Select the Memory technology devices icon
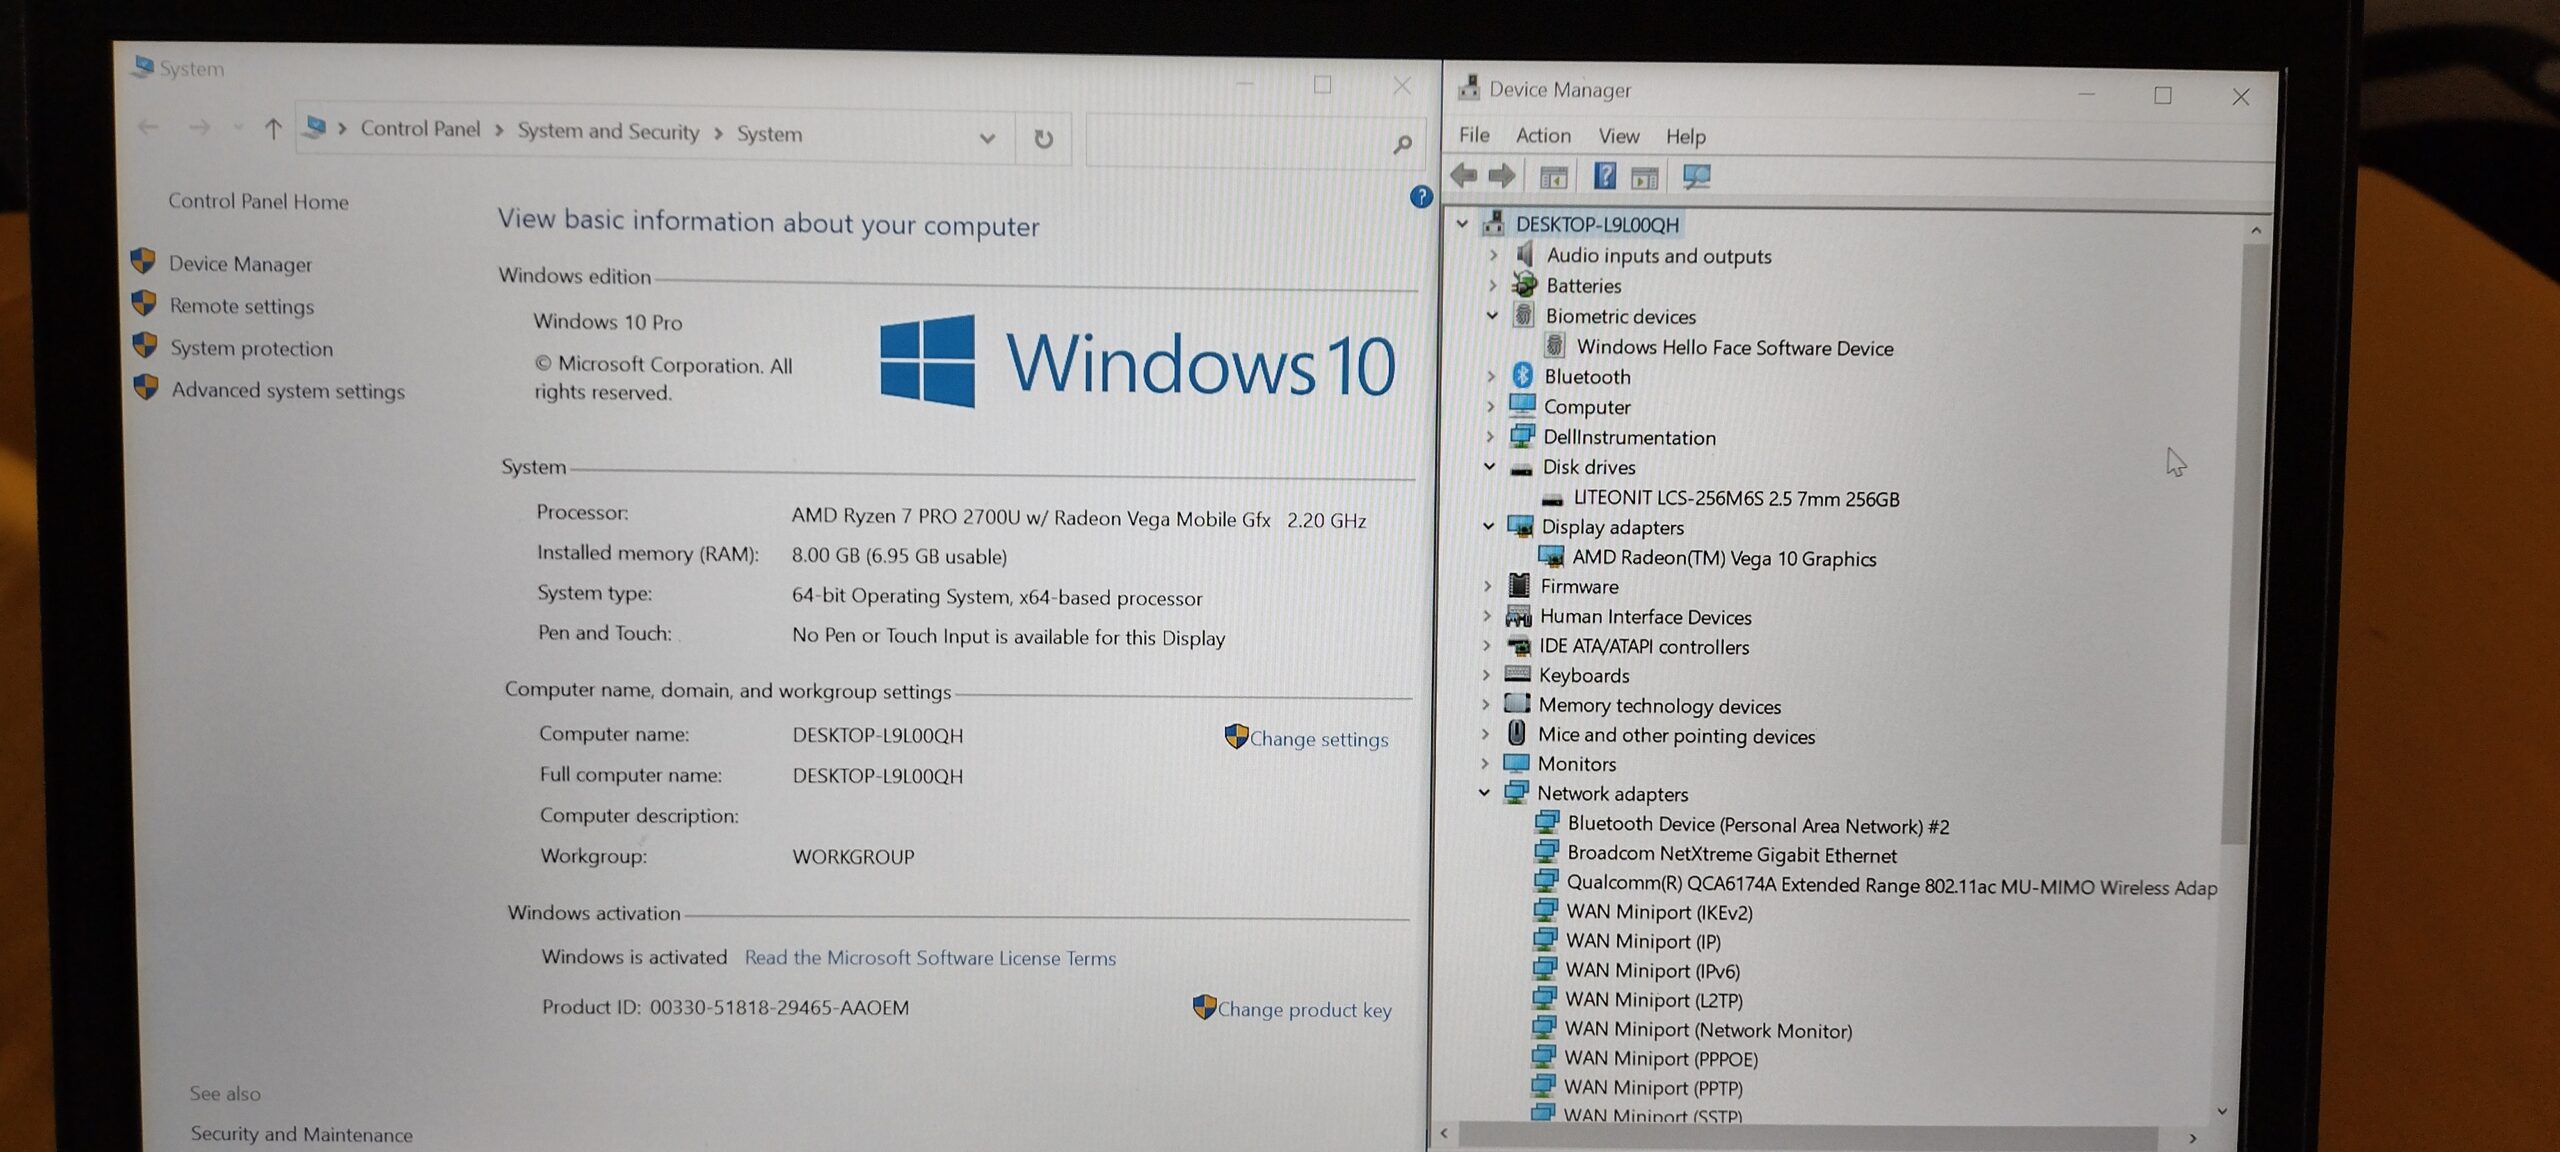 click(x=1517, y=703)
